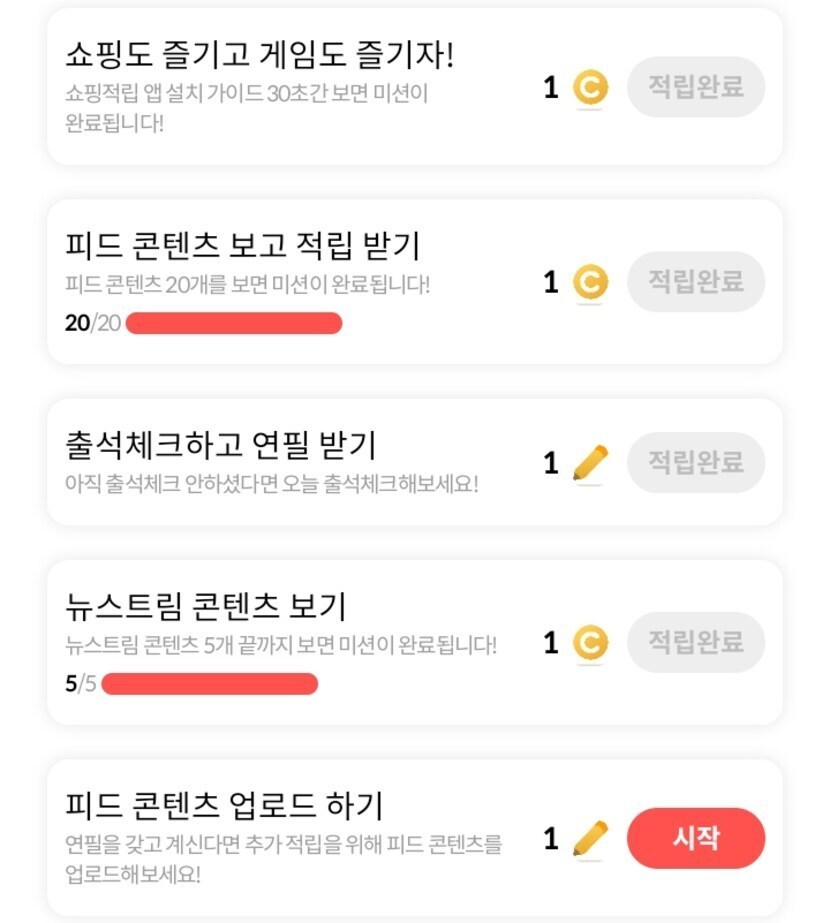
Task: Click the 5/5 red progress bar
Action: [x=210, y=684]
